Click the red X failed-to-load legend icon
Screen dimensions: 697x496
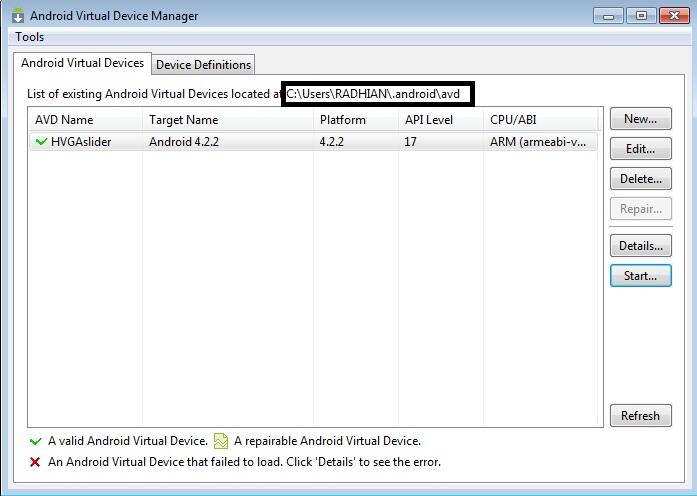[x=36, y=462]
